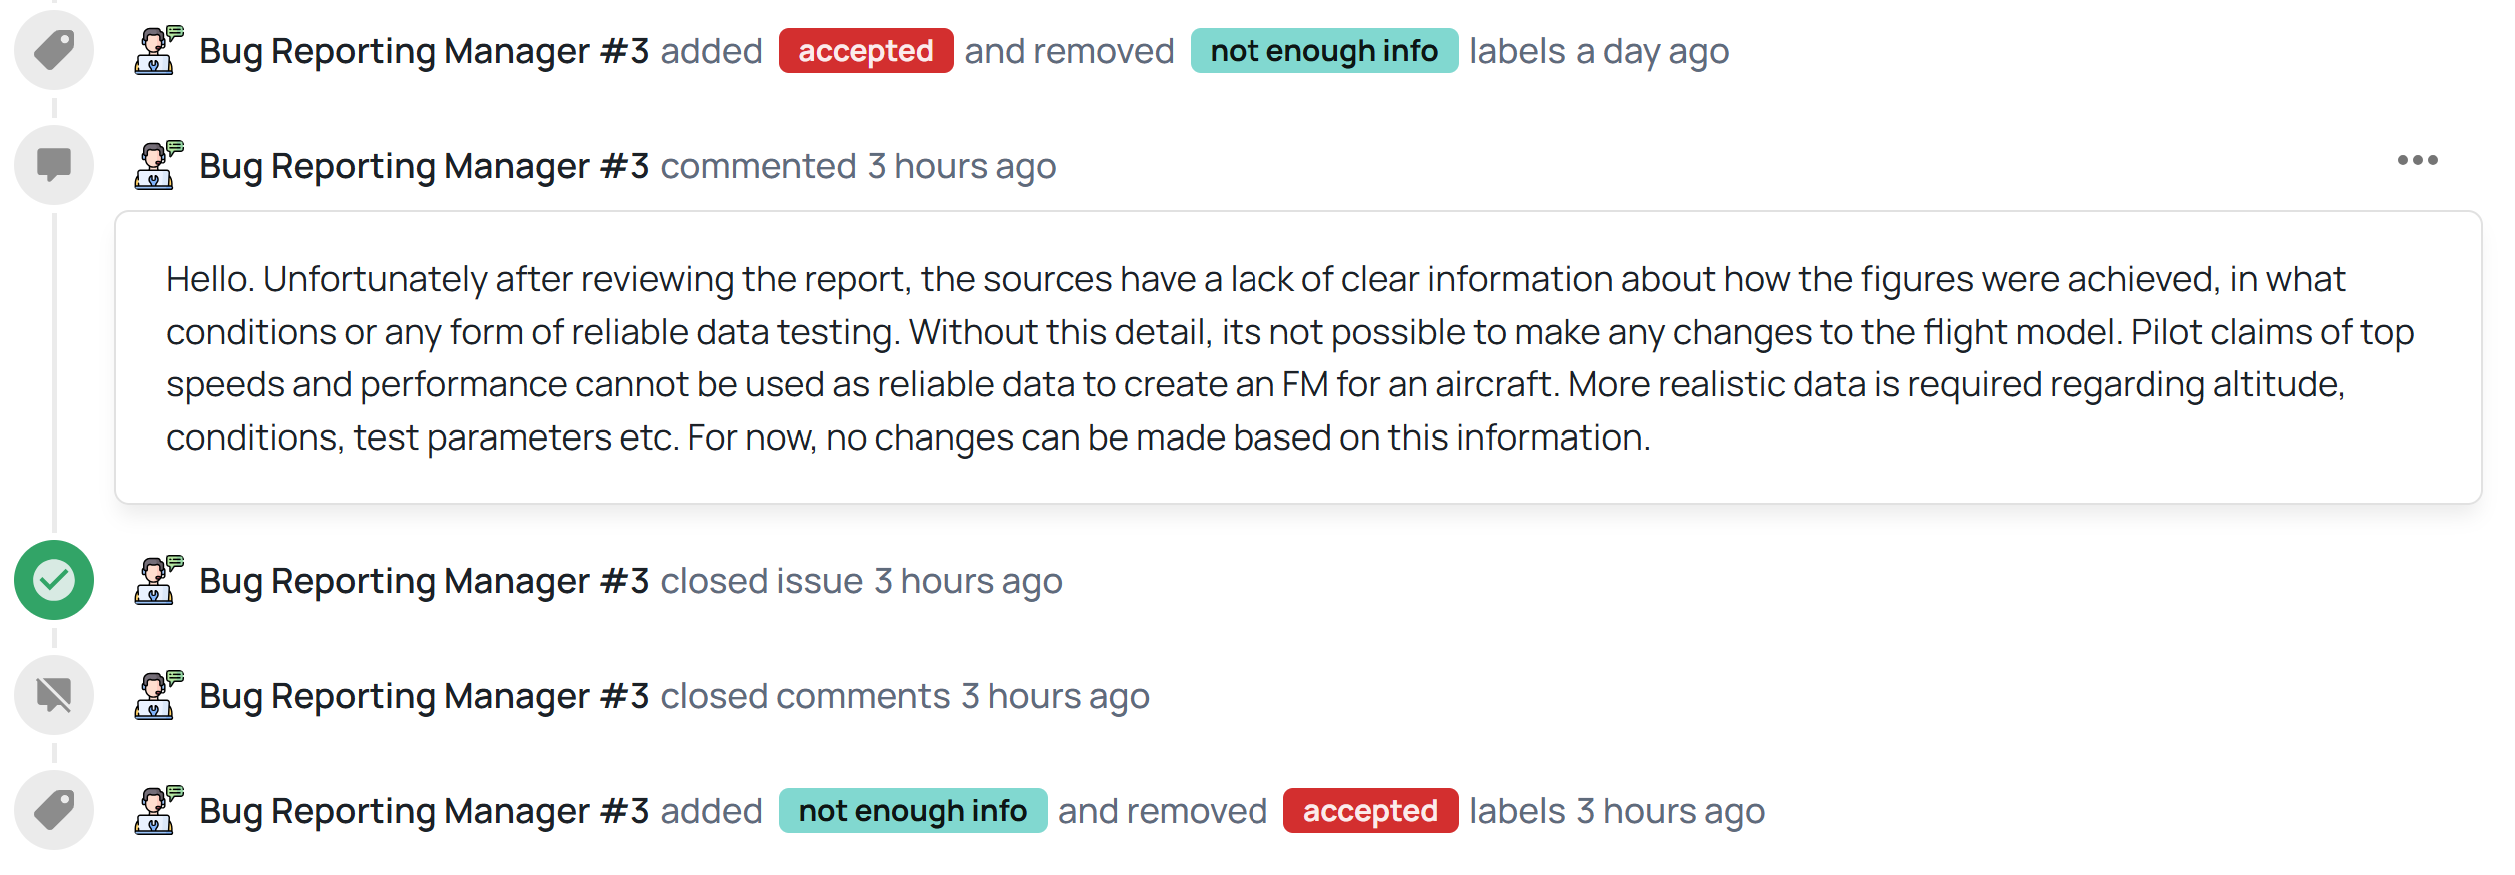2515x875 pixels.
Task: Click author name on bottom label entry
Action: [x=424, y=811]
